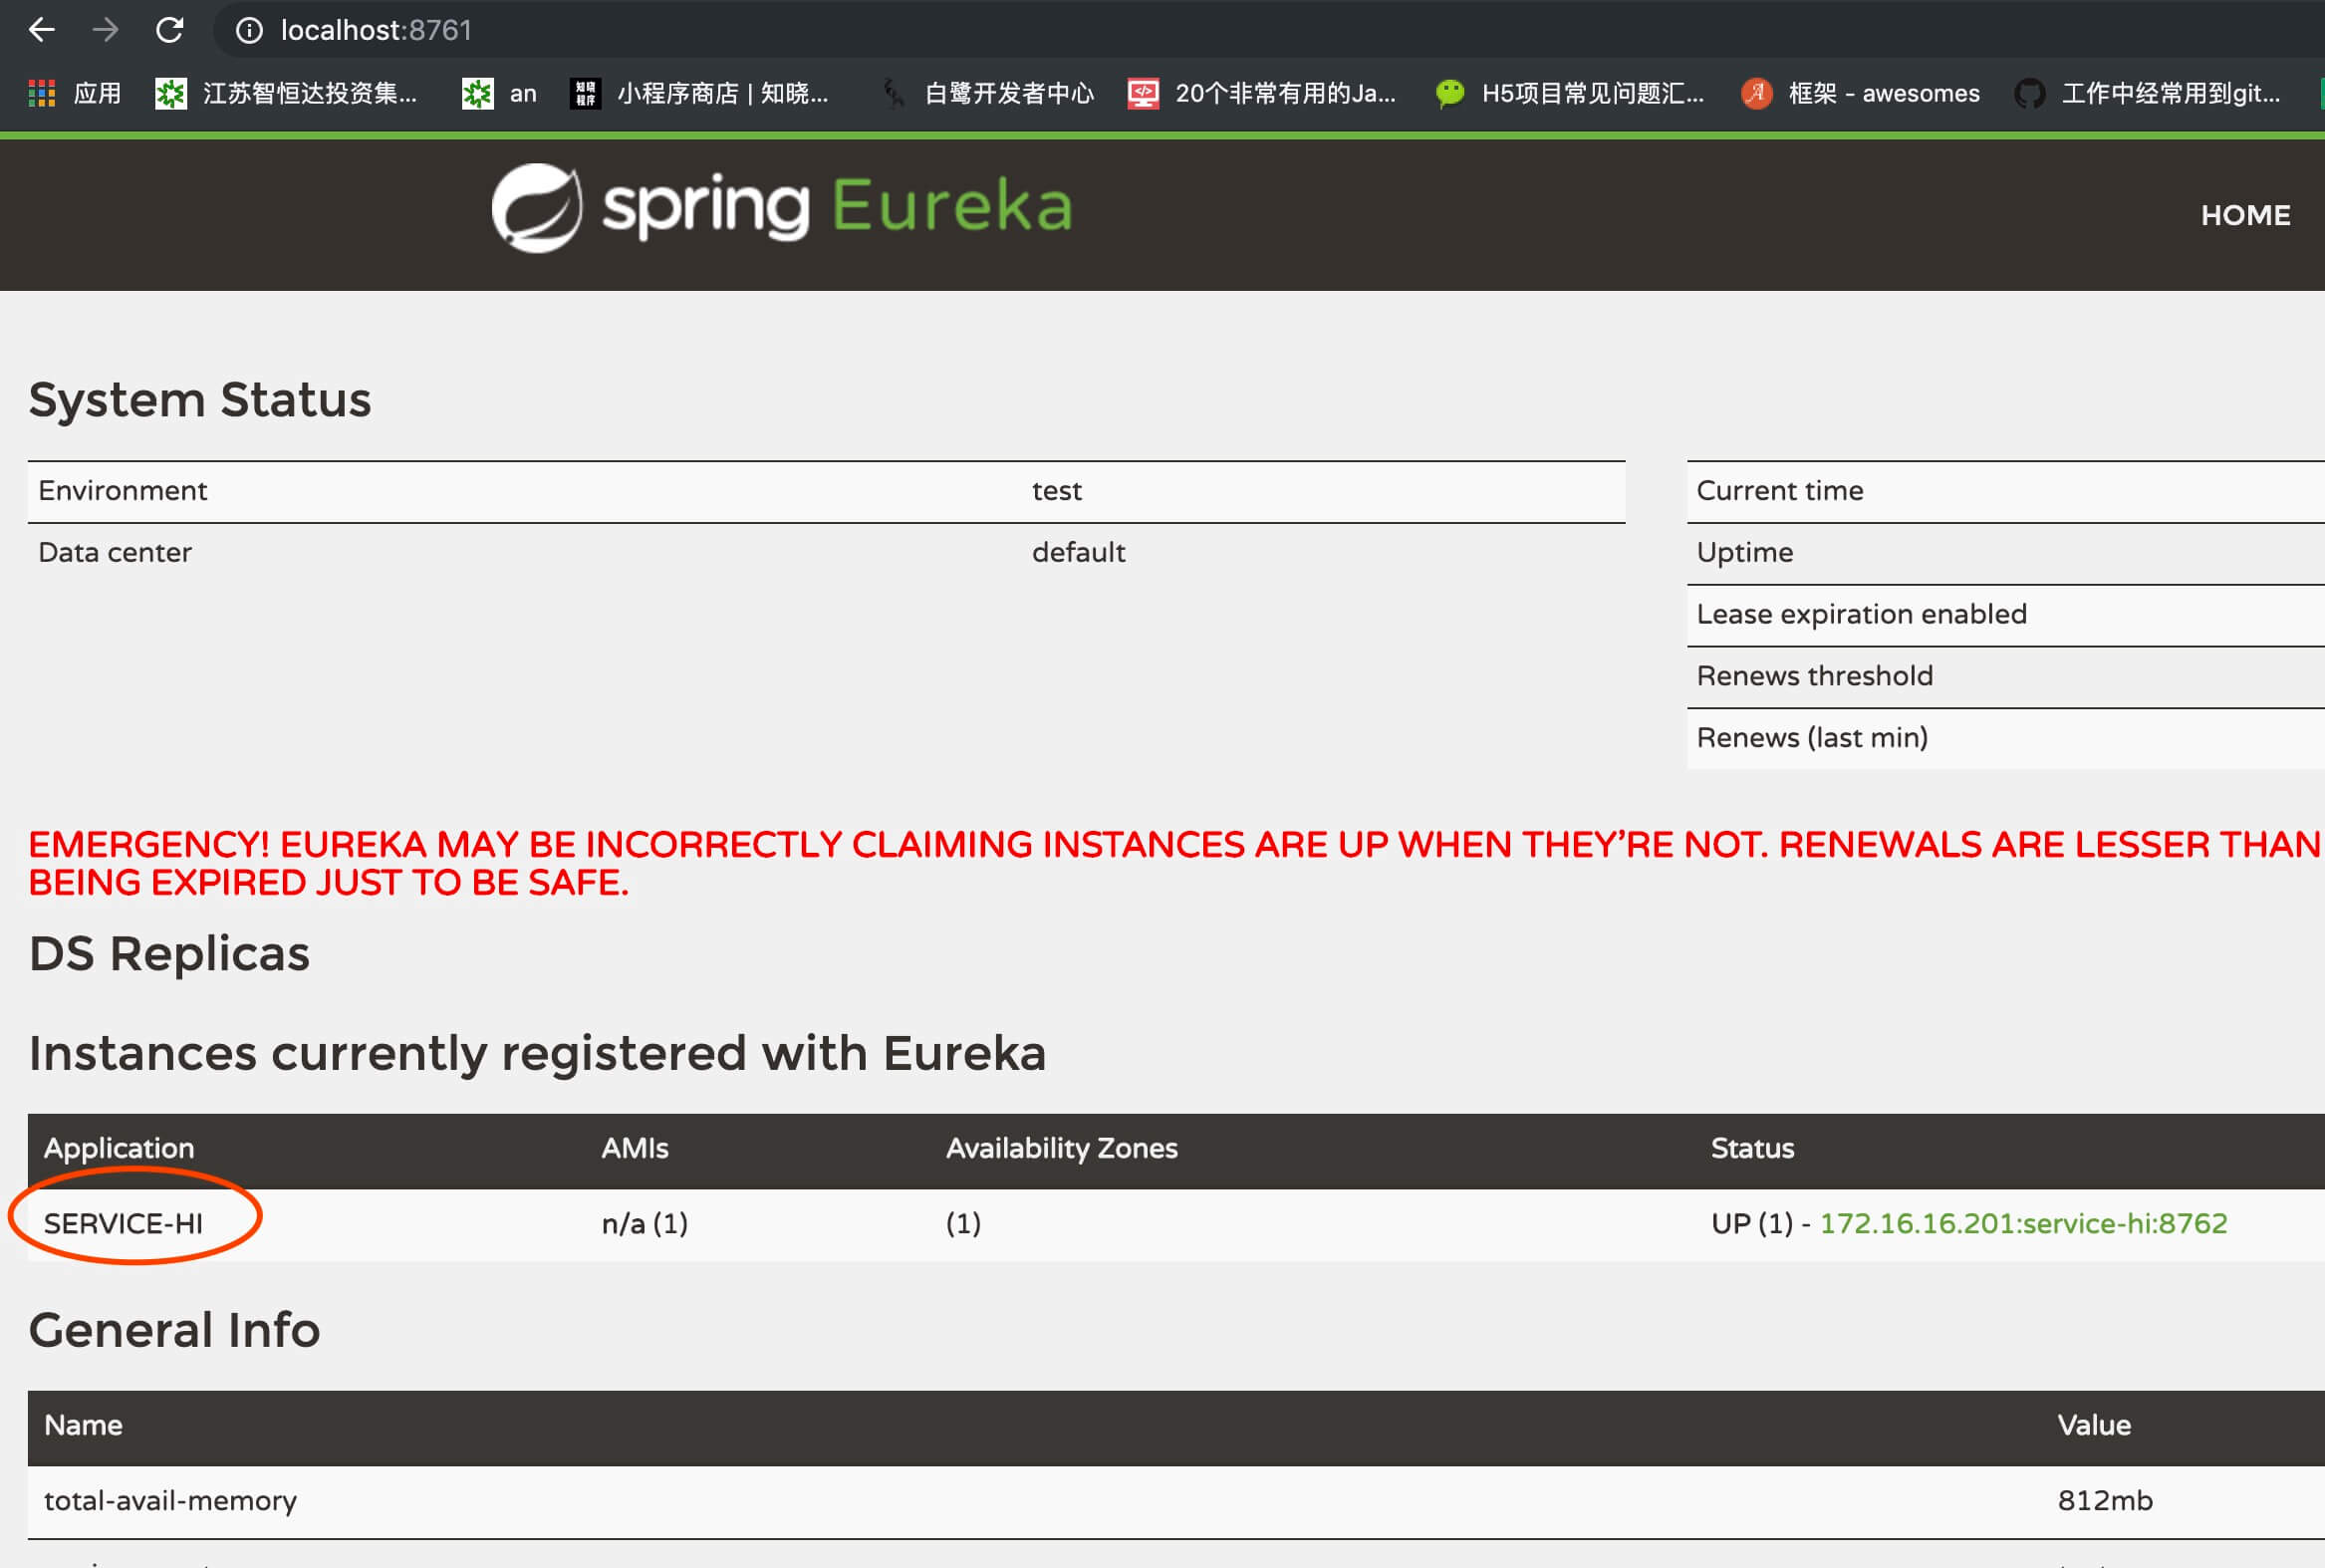This screenshot has width=2325, height=1568.
Task: Click the Uptime label
Action: (1745, 552)
